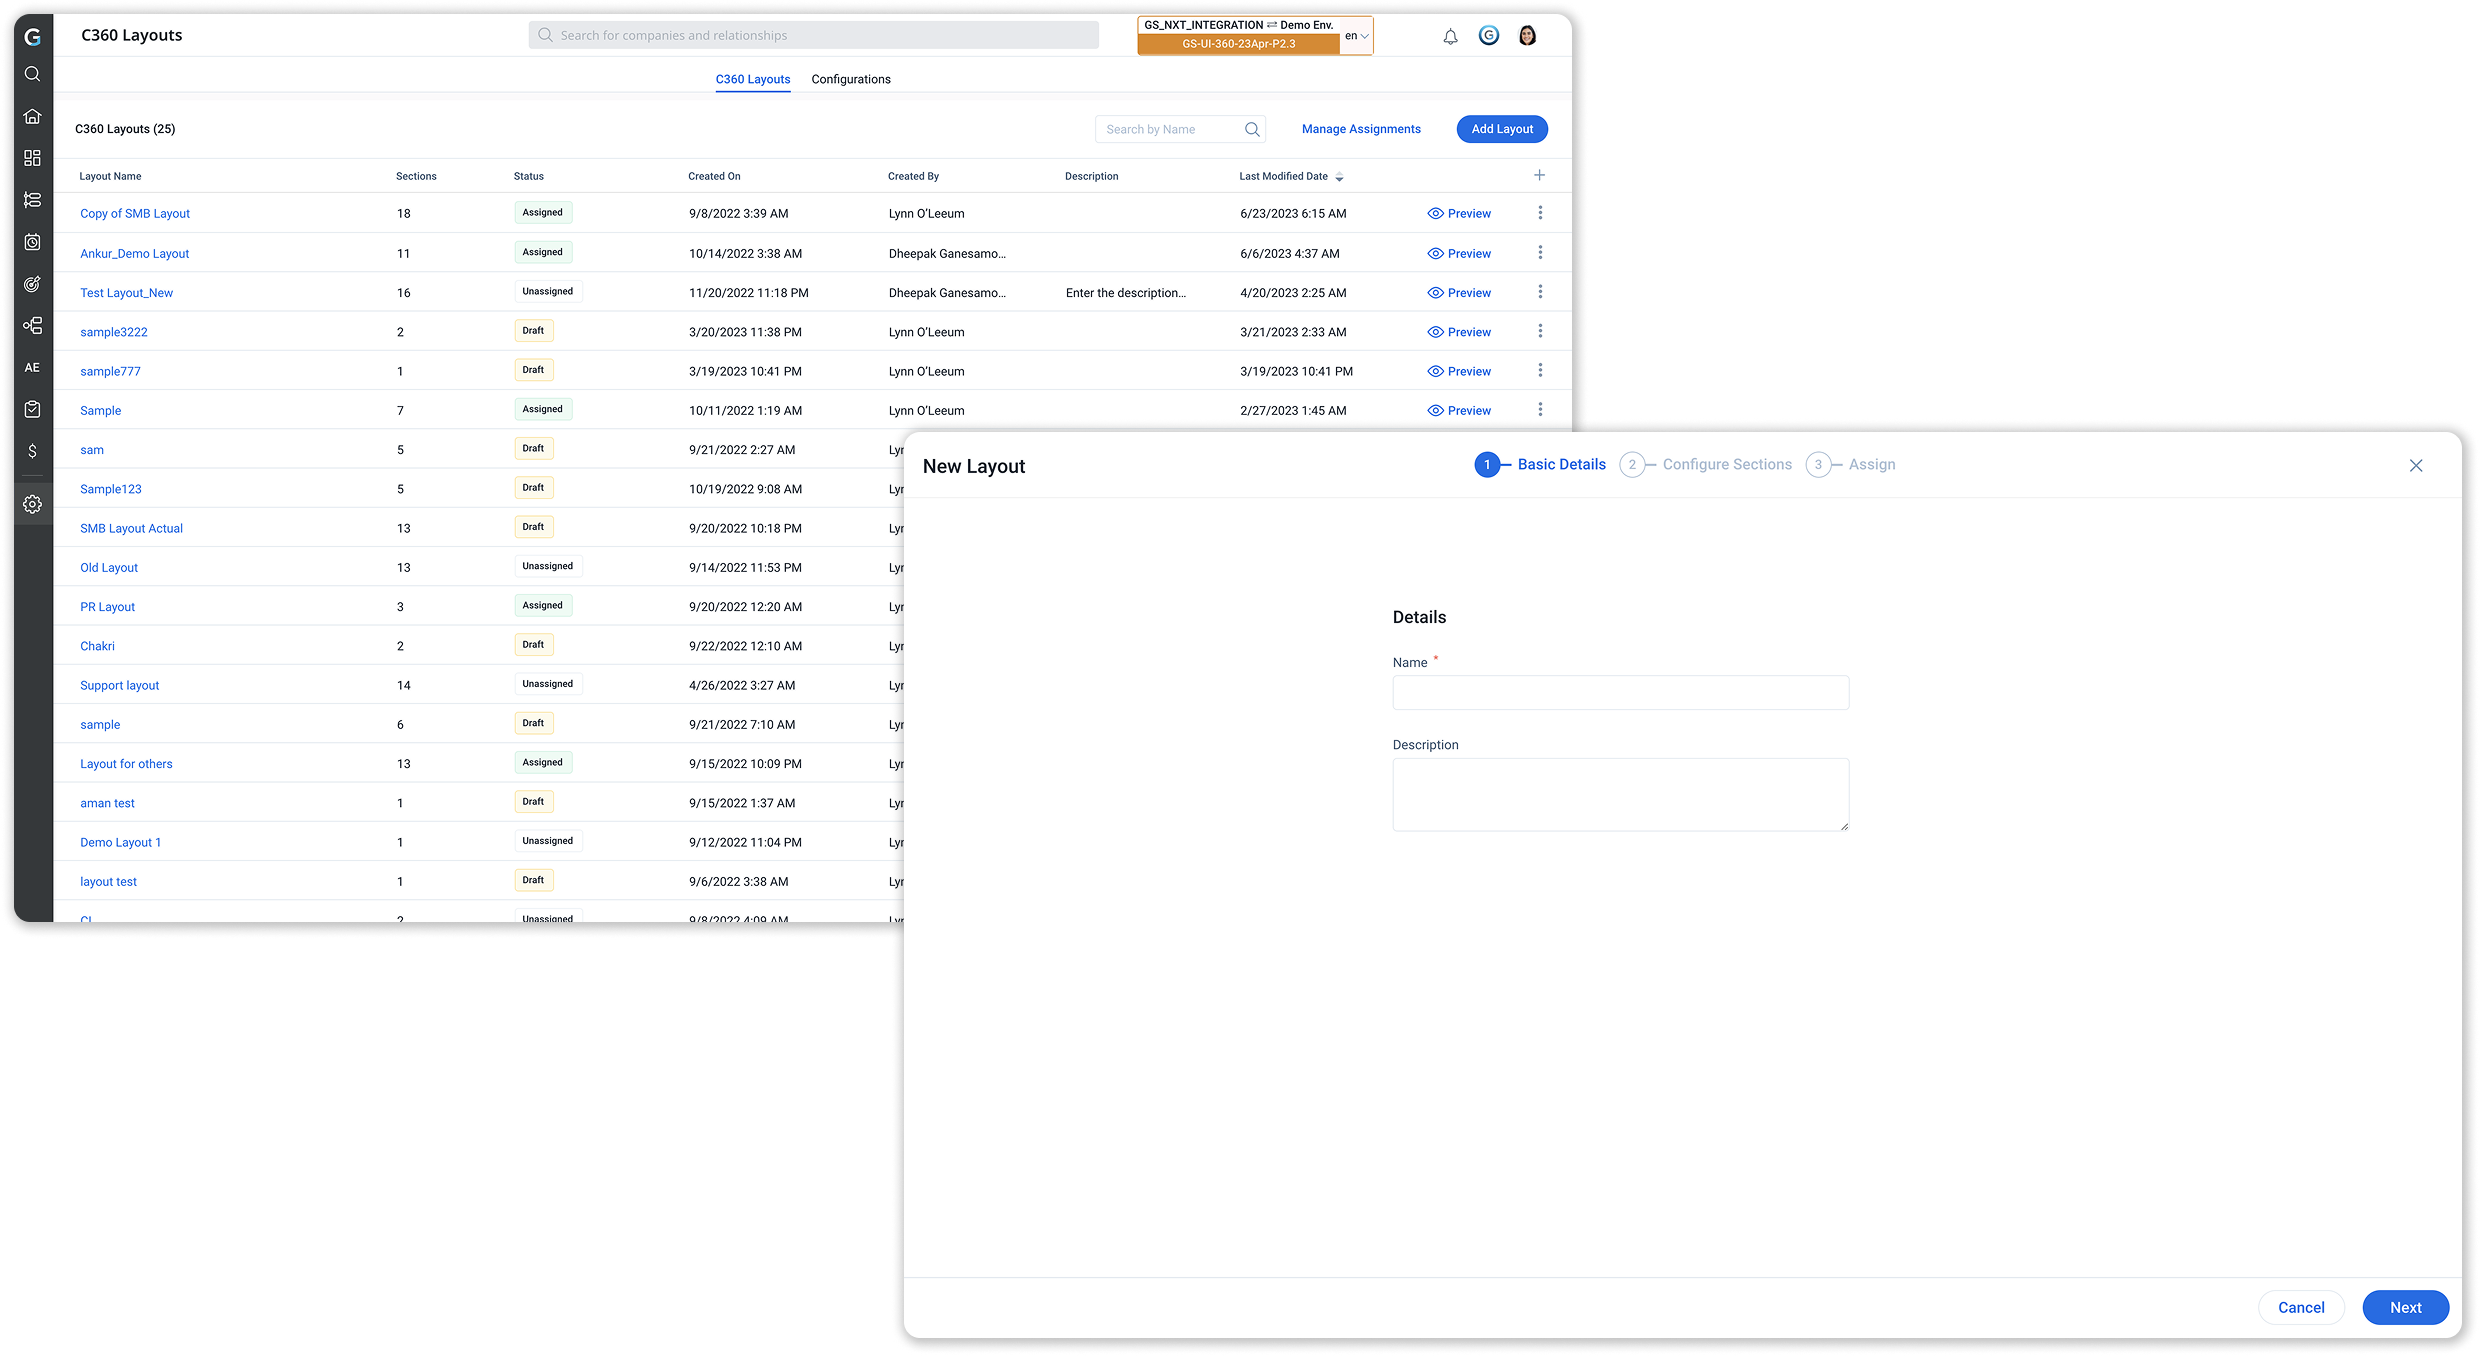Preview the Ankur_Demo Layout
The image size is (2480, 1356).
tap(1459, 254)
